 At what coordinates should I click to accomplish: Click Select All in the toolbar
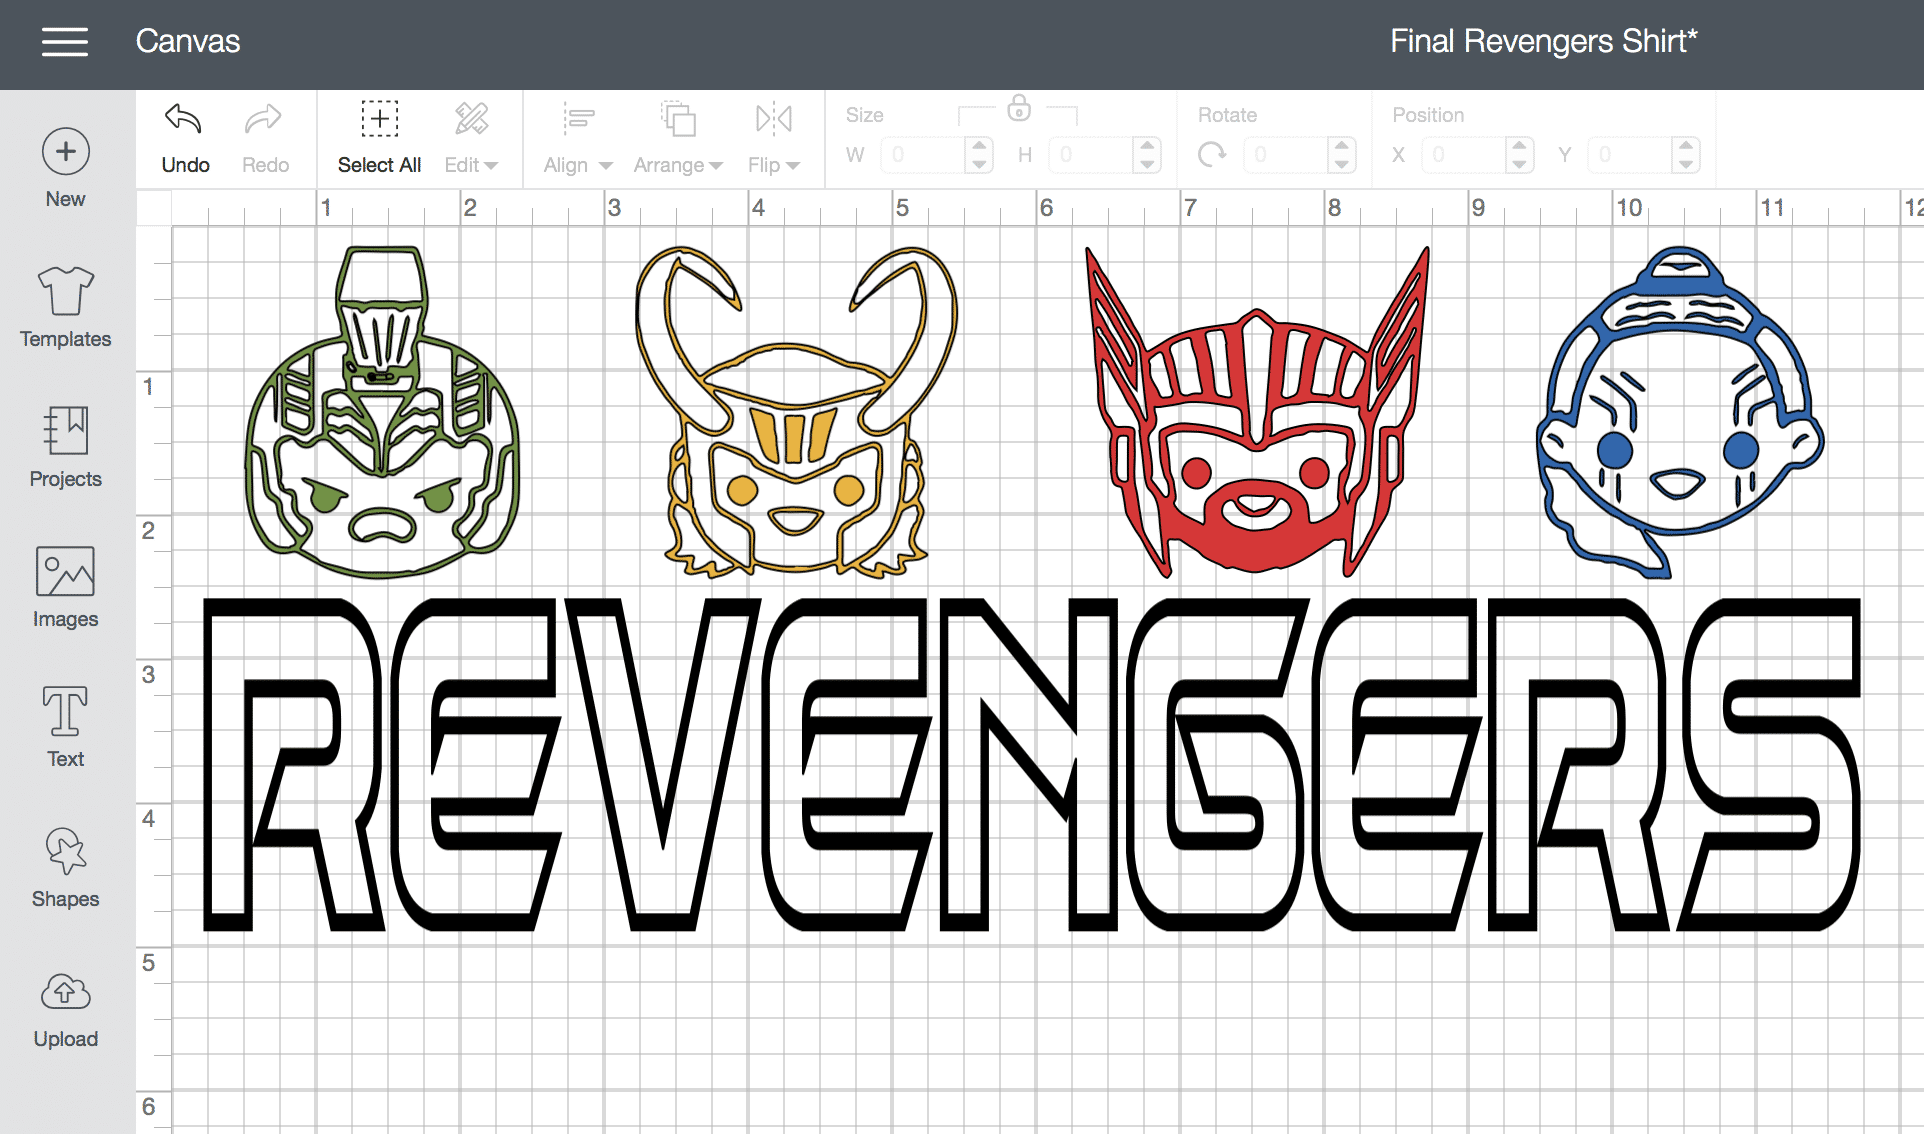379,138
